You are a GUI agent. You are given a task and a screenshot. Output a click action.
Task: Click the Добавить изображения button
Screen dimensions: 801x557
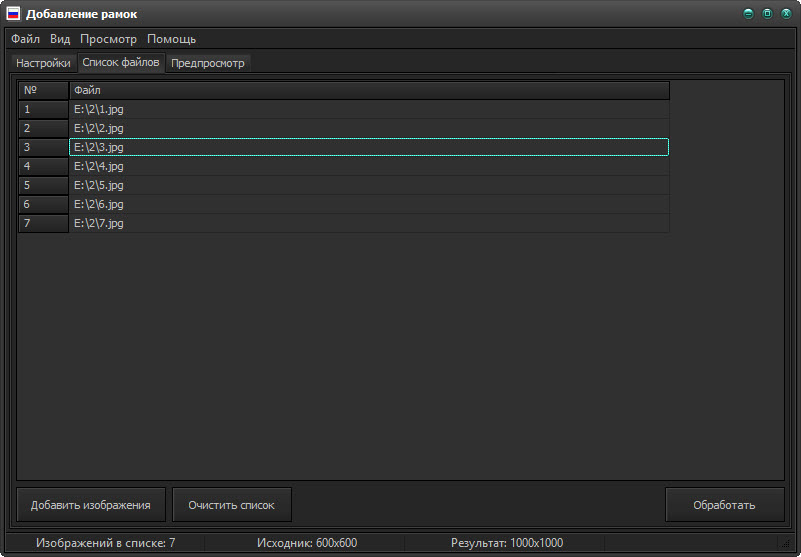pos(91,505)
